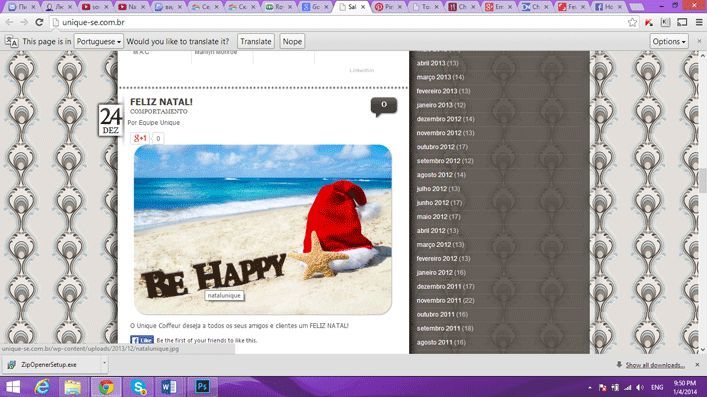
Task: Click Chrome icon in taskbar
Action: 106,387
